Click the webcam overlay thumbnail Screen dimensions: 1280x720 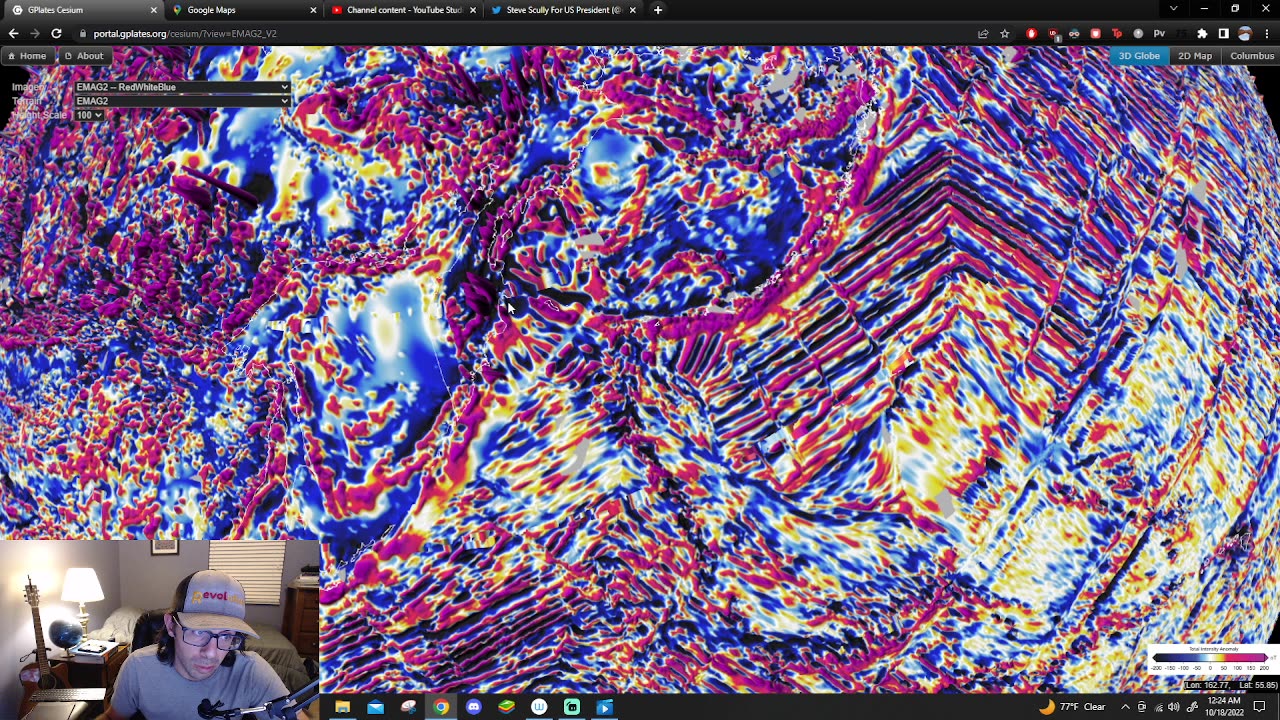pos(160,629)
